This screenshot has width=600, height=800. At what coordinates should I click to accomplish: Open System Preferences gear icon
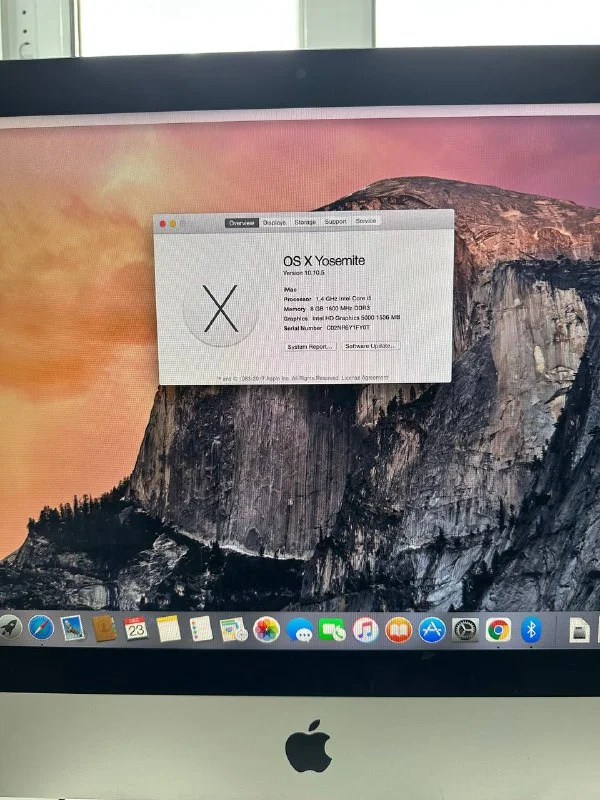coord(465,630)
